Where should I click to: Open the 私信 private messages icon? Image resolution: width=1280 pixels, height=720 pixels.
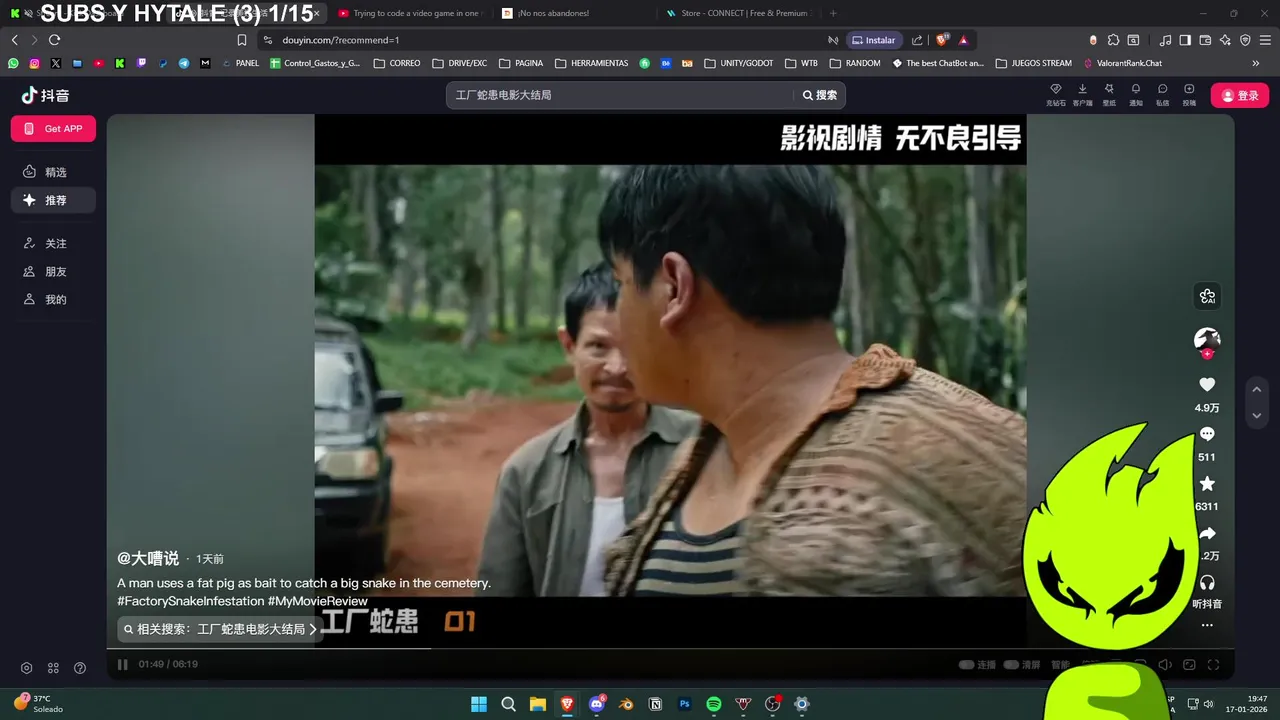tap(1162, 94)
